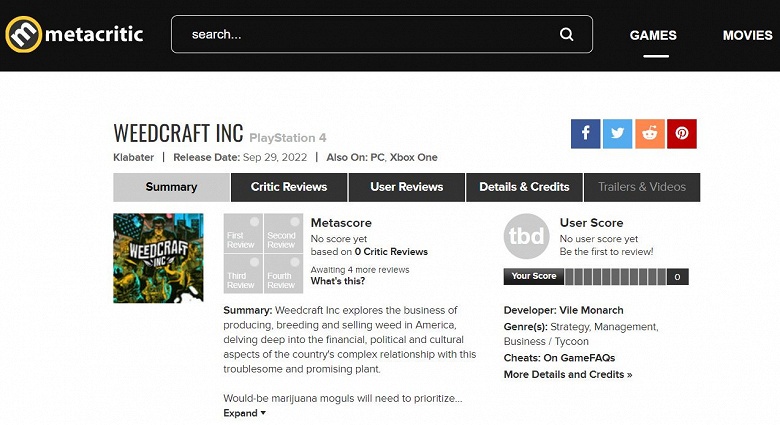This screenshot has height=425, width=780.
Task: Click the Business / Tycoon genre text
Action: pyautogui.click(x=546, y=341)
